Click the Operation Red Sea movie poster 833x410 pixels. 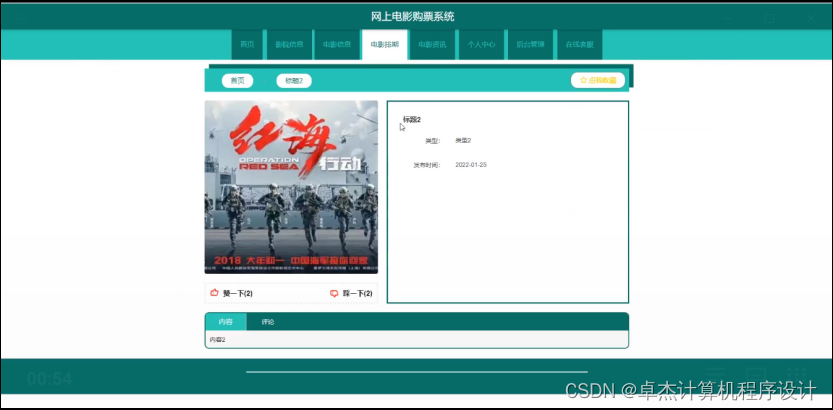point(291,187)
